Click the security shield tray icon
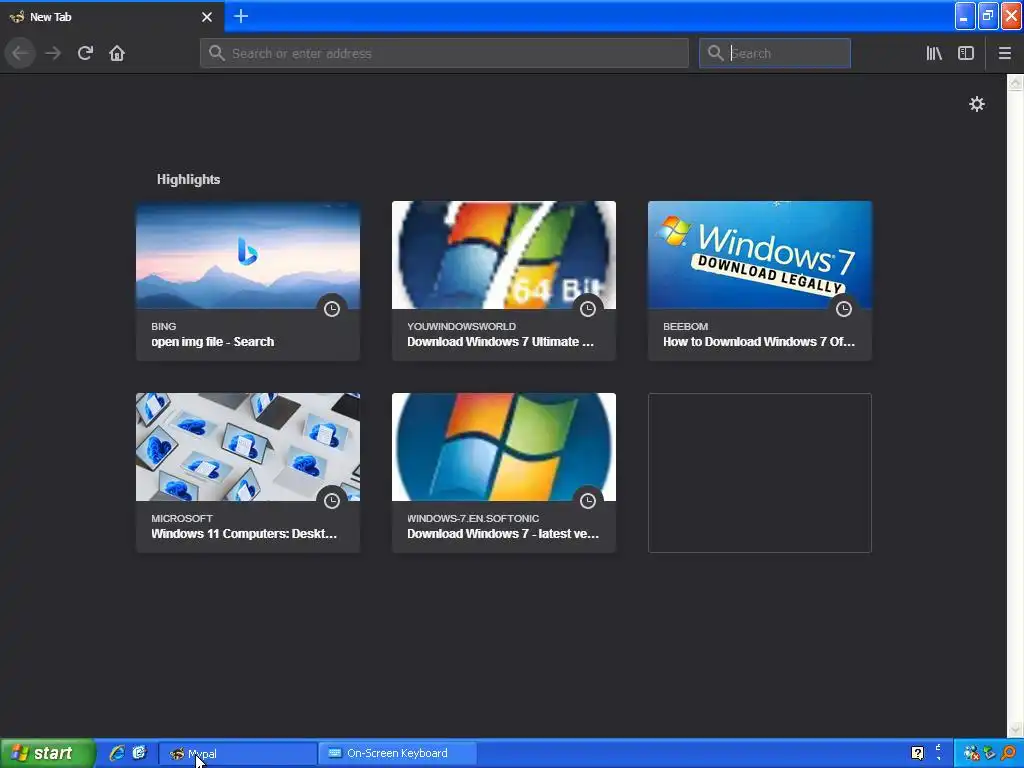Viewport: 1024px width, 768px height. (x=989, y=753)
